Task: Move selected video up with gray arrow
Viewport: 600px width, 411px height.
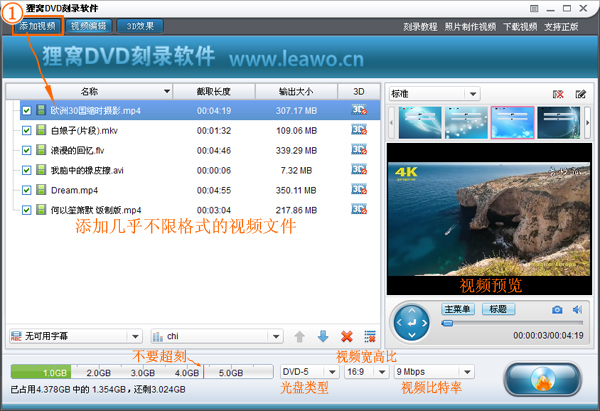Action: [300, 337]
